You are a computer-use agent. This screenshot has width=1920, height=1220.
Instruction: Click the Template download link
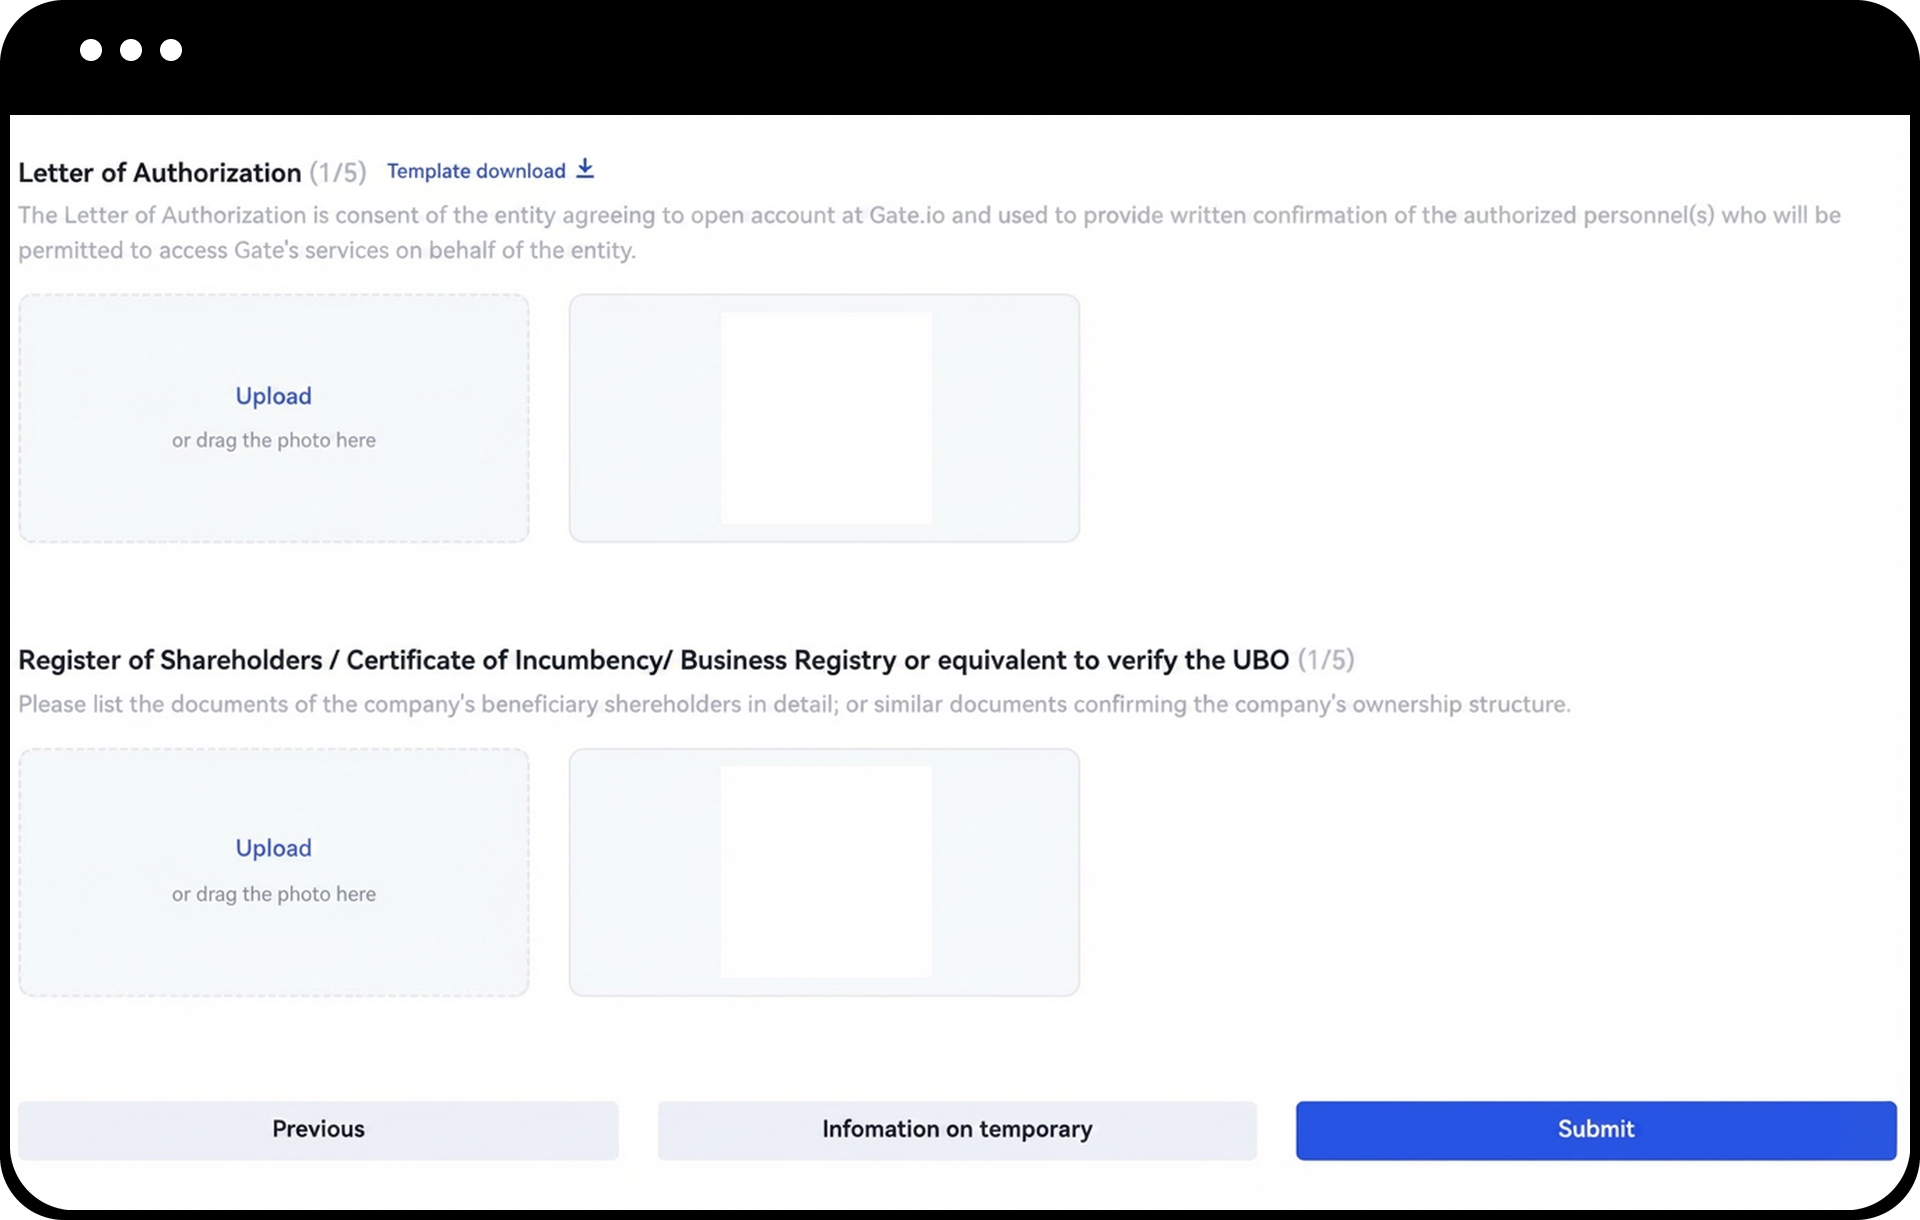click(476, 171)
